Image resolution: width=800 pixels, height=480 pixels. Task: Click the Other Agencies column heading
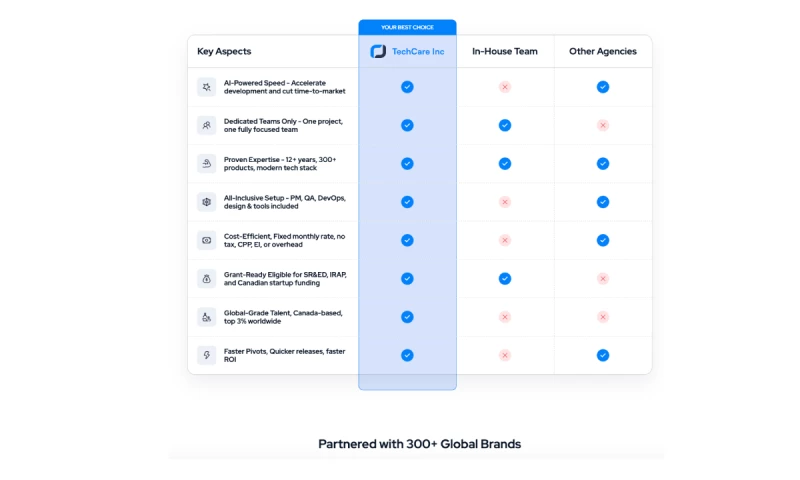coord(603,52)
